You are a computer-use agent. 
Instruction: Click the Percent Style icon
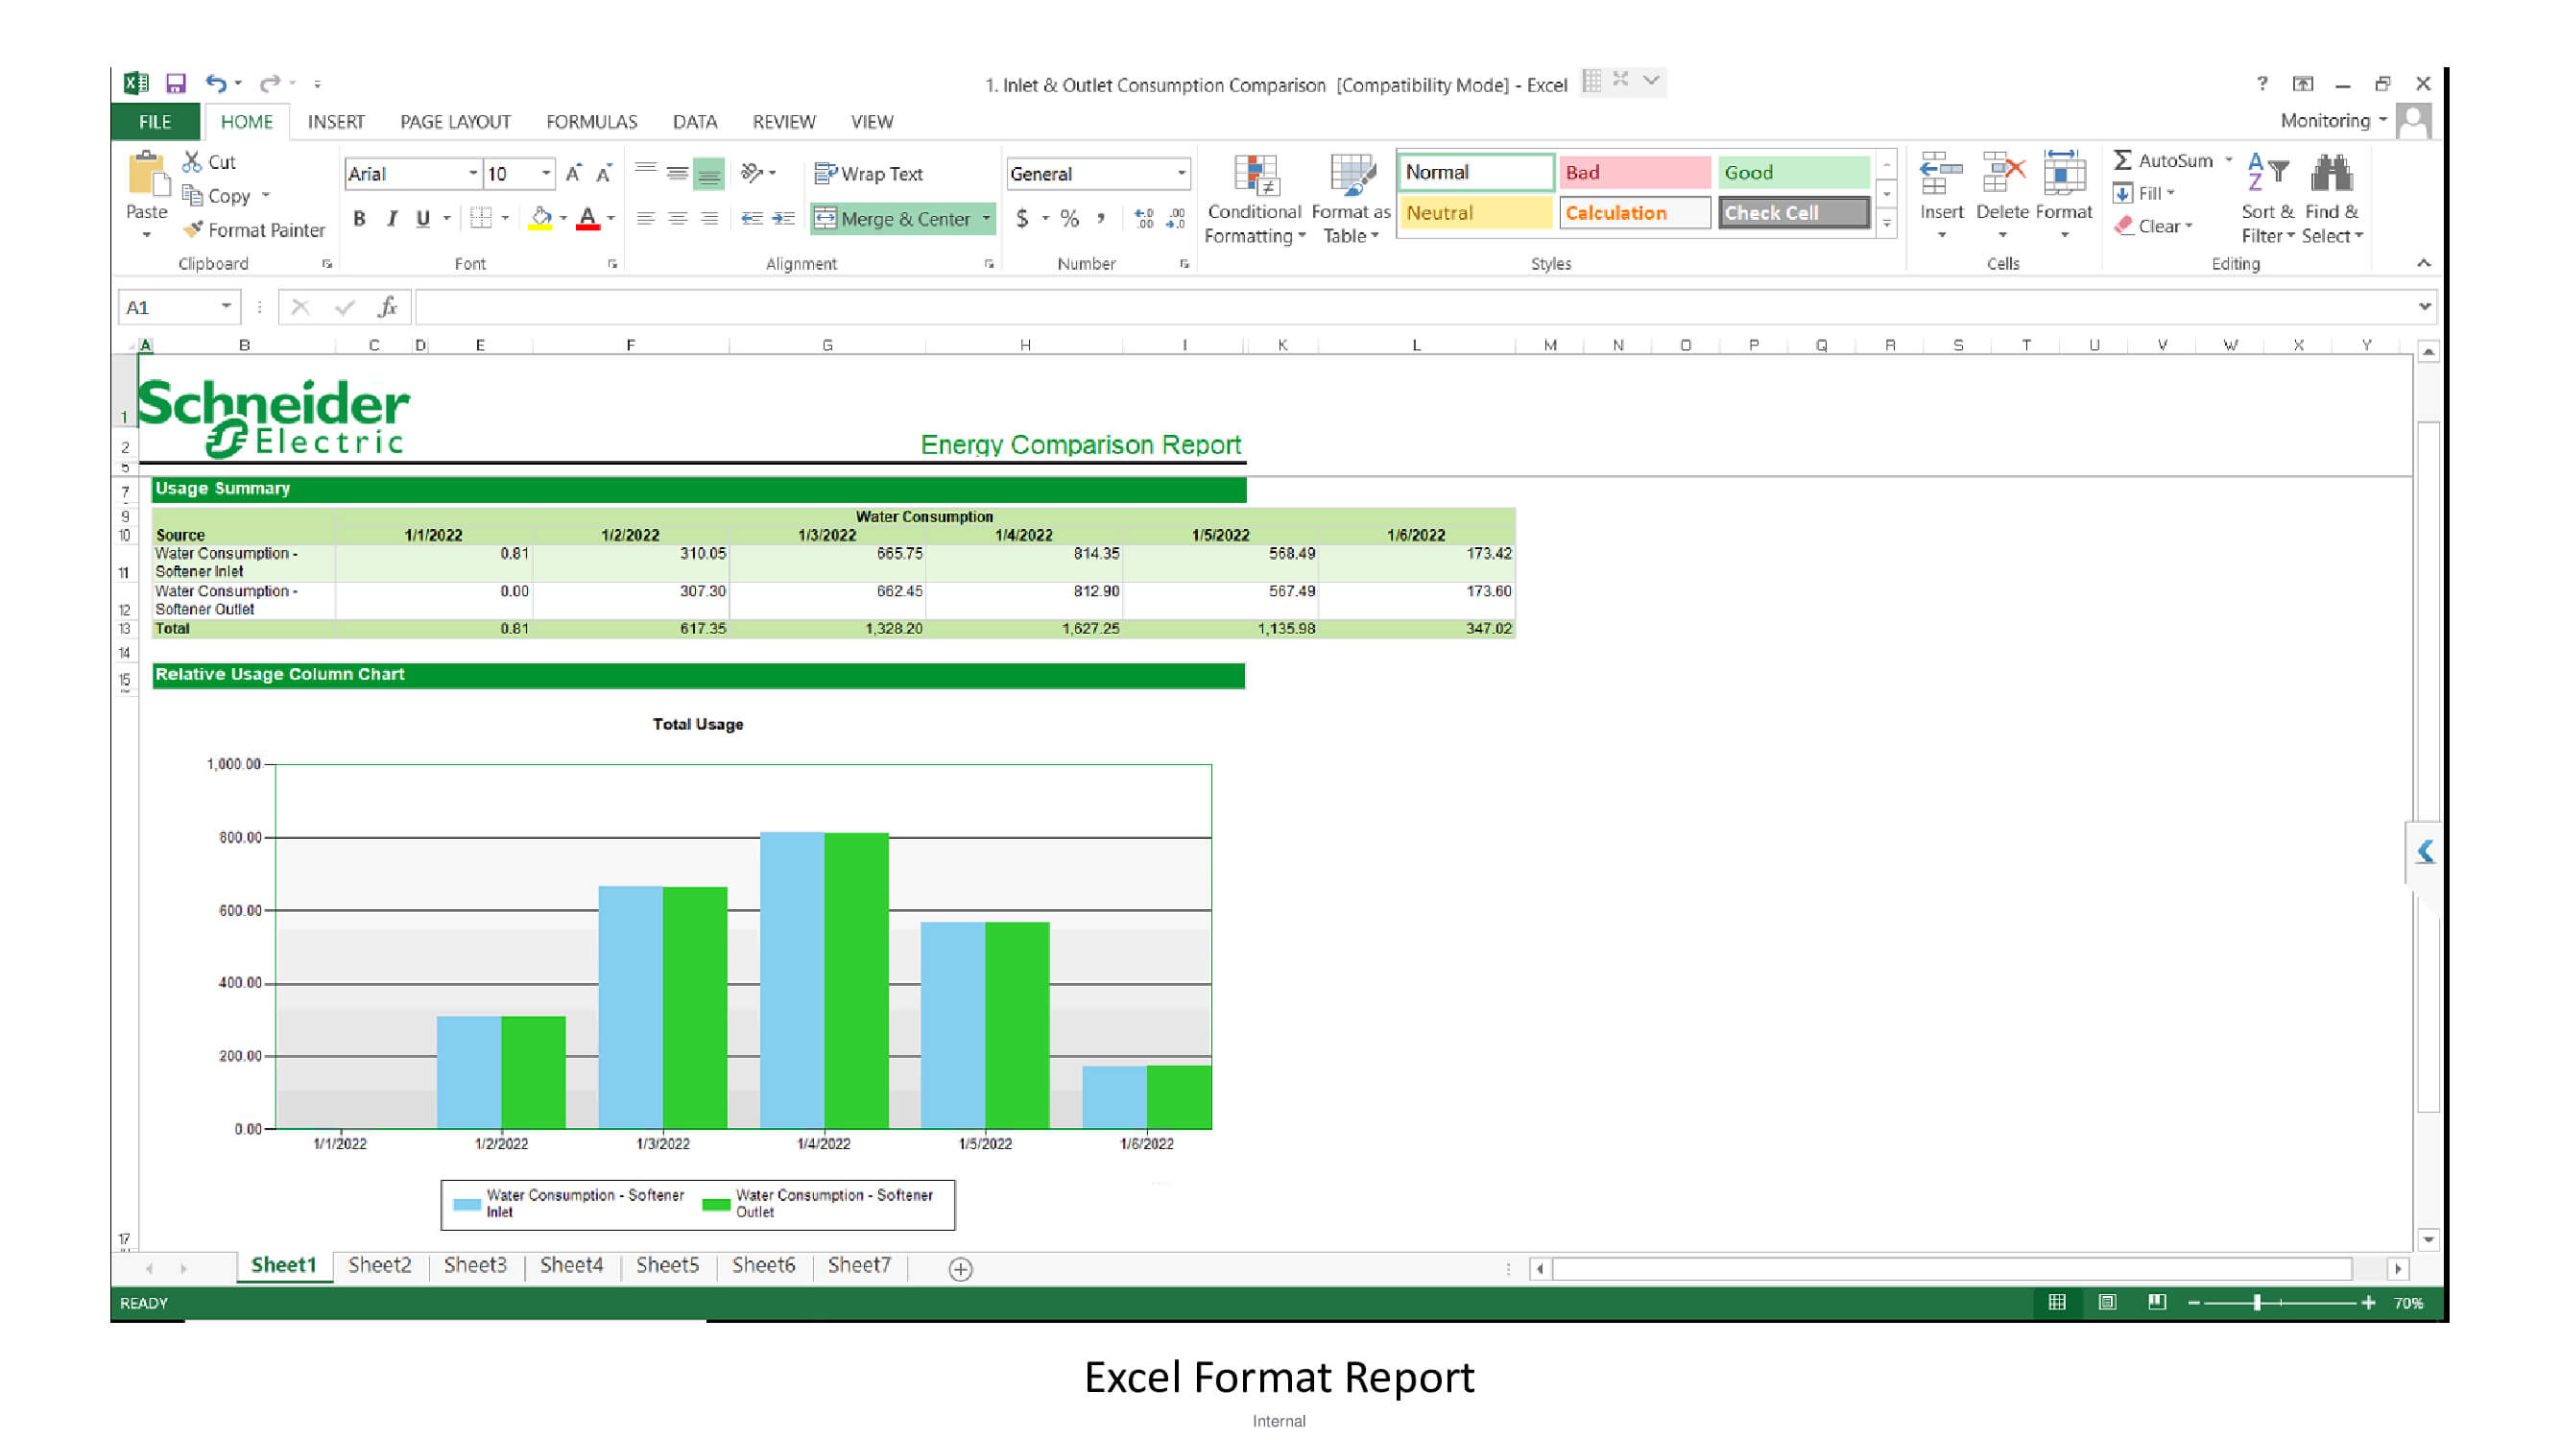pyautogui.click(x=1070, y=218)
